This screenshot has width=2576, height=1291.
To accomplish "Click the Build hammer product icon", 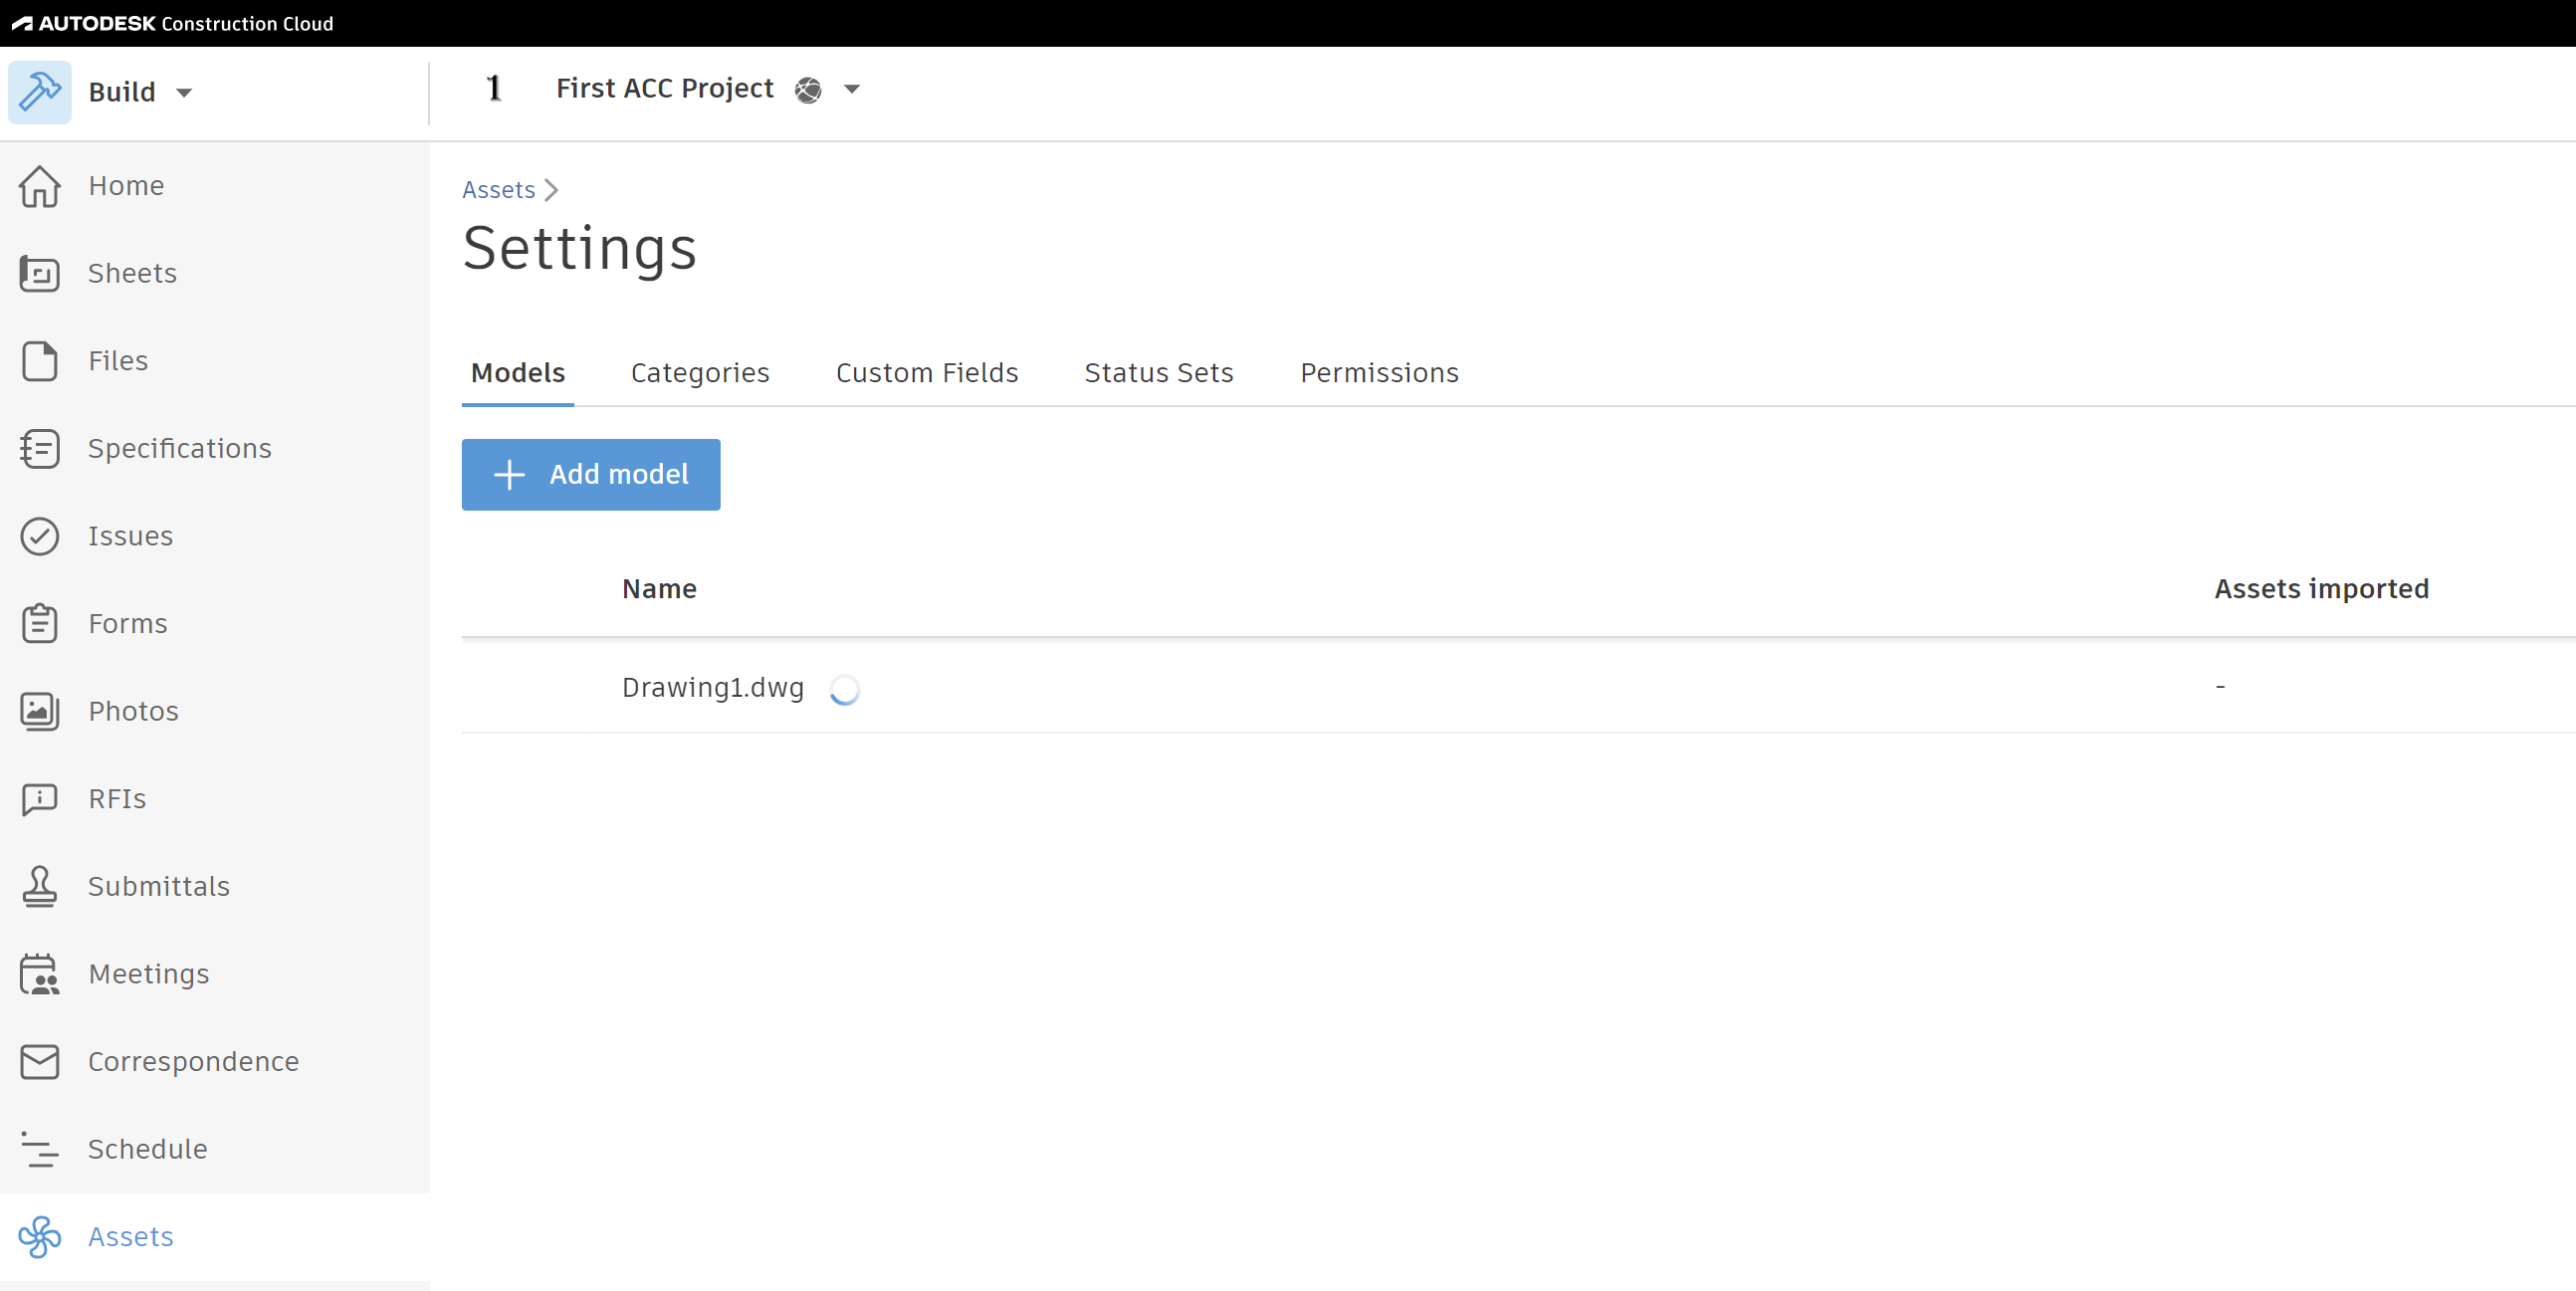I will point(40,92).
